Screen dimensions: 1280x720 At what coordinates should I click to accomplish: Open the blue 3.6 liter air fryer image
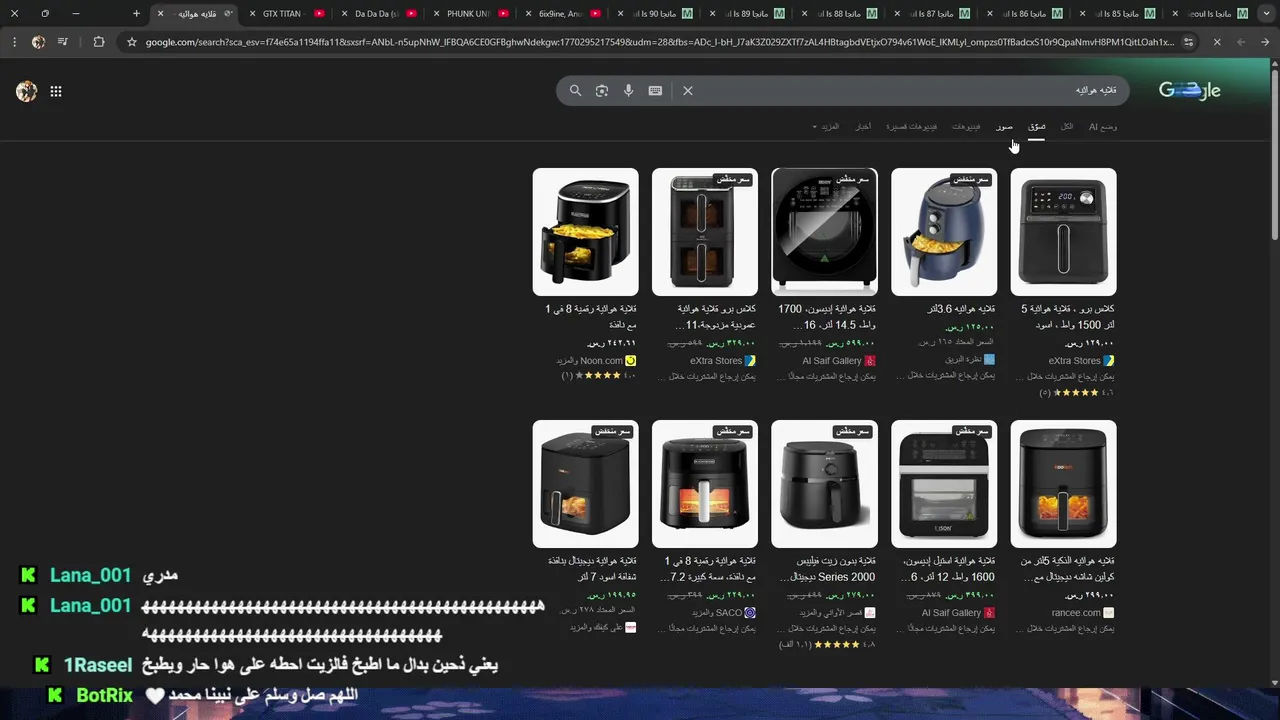click(x=944, y=232)
